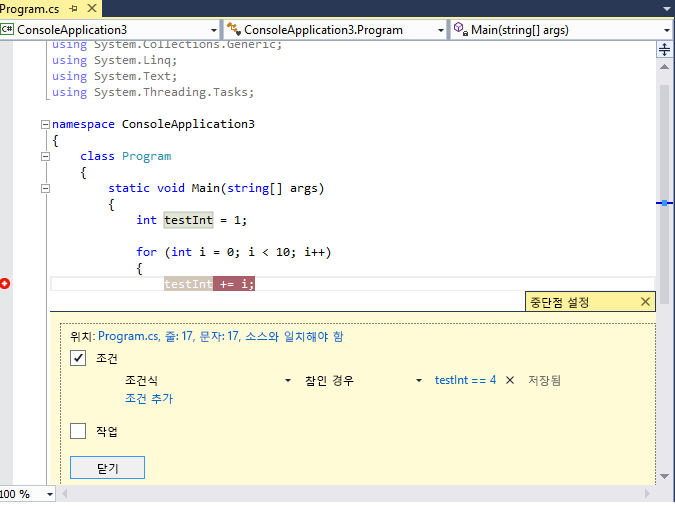This screenshot has height=506, width=675.
Task: Click the red breakpoint glyph in the margin
Action: 6,284
